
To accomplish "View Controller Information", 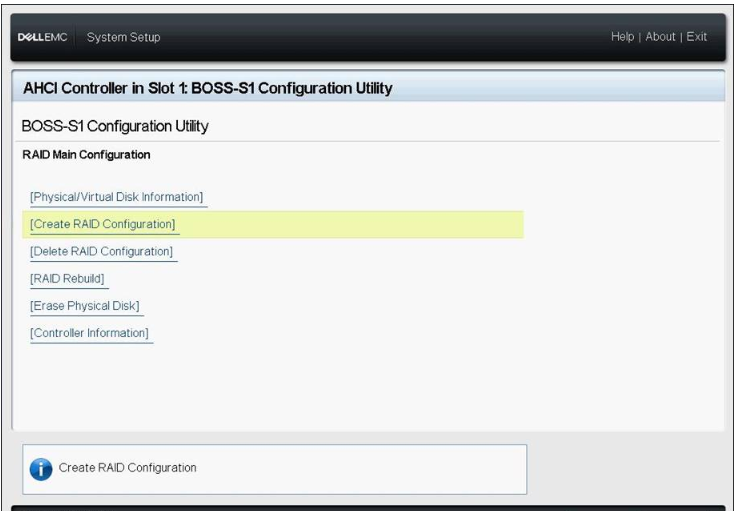I will [x=89, y=333].
